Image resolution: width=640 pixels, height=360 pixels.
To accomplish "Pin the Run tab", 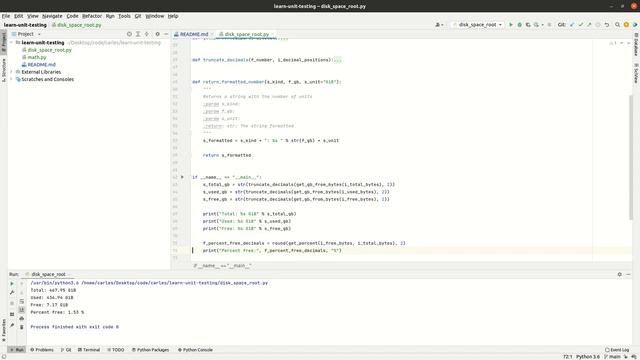I will tap(12, 325).
